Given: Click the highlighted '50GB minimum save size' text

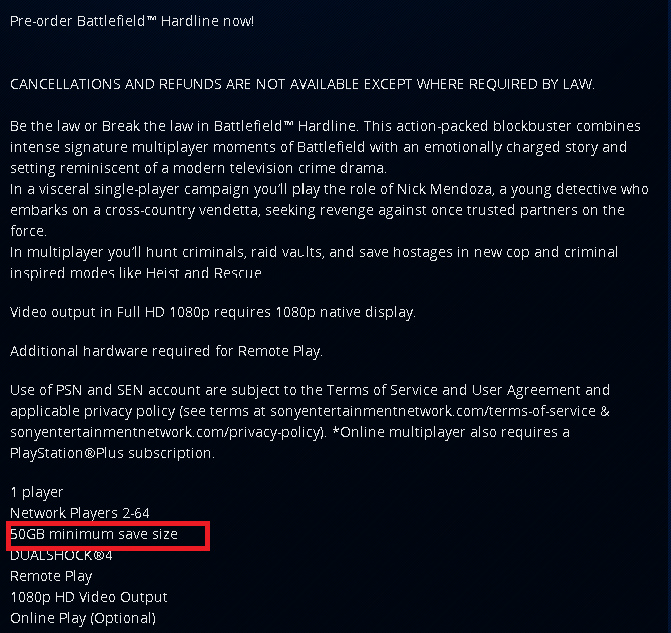Looking at the screenshot, I should 94,534.
